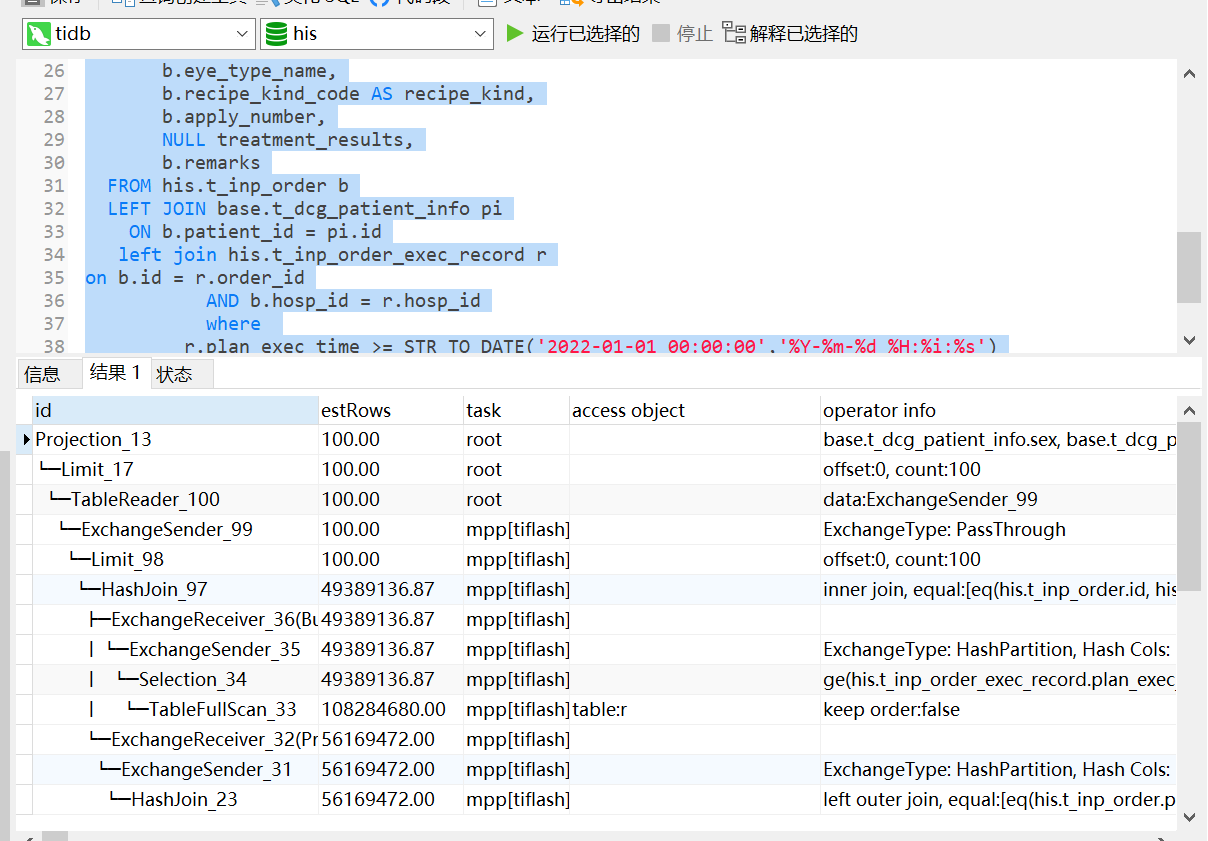Click the task column header

click(517, 410)
